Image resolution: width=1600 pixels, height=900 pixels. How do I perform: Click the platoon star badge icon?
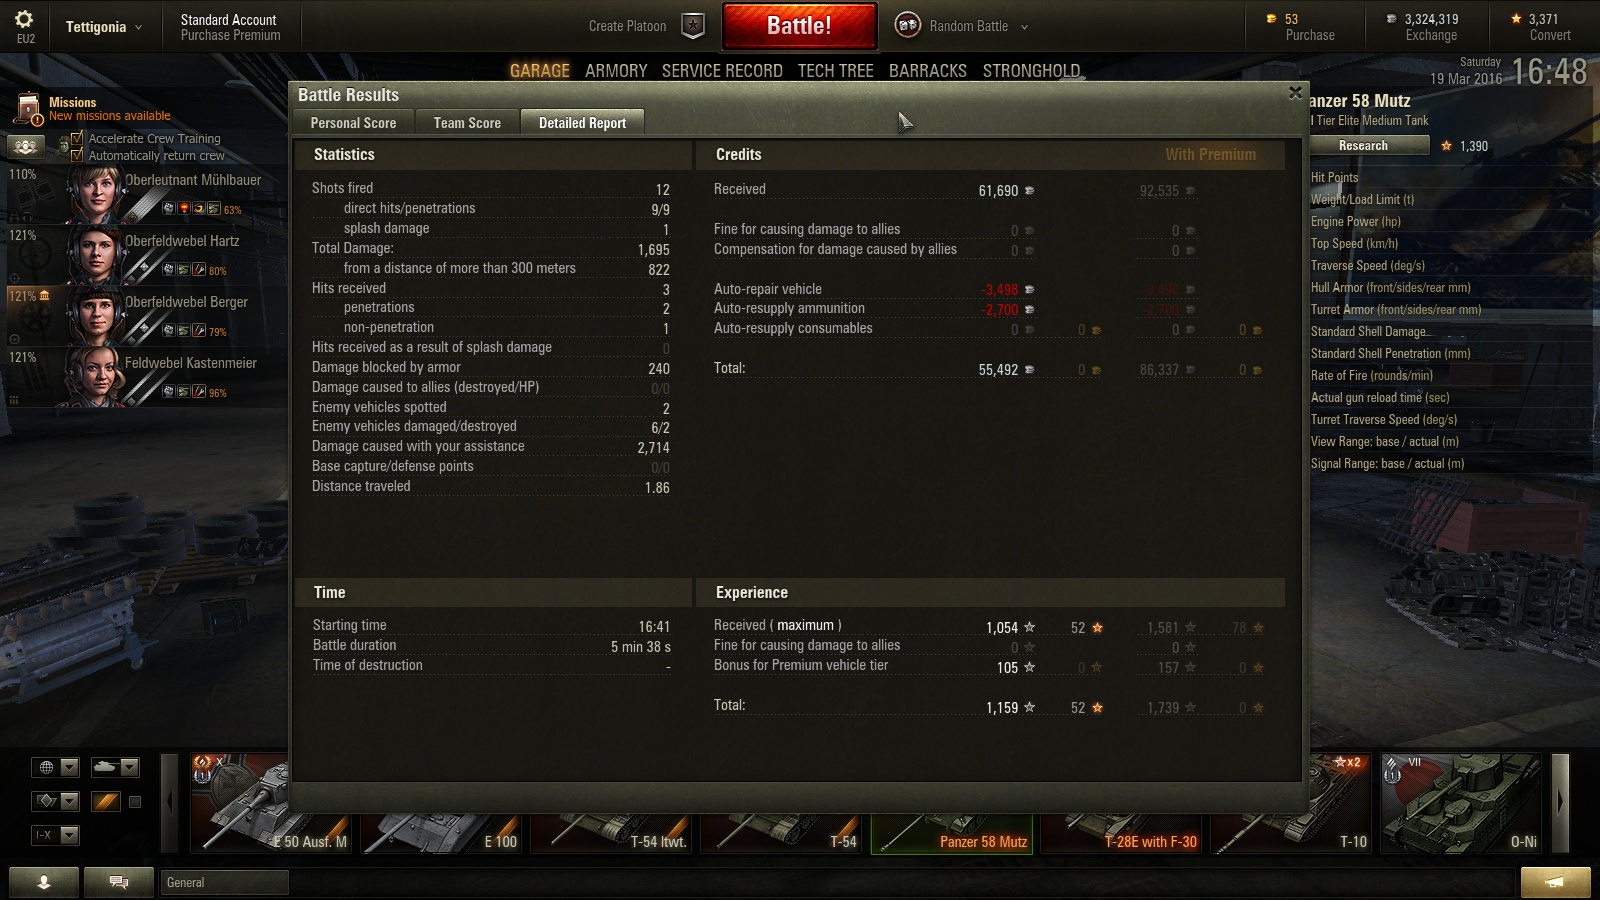coord(693,26)
